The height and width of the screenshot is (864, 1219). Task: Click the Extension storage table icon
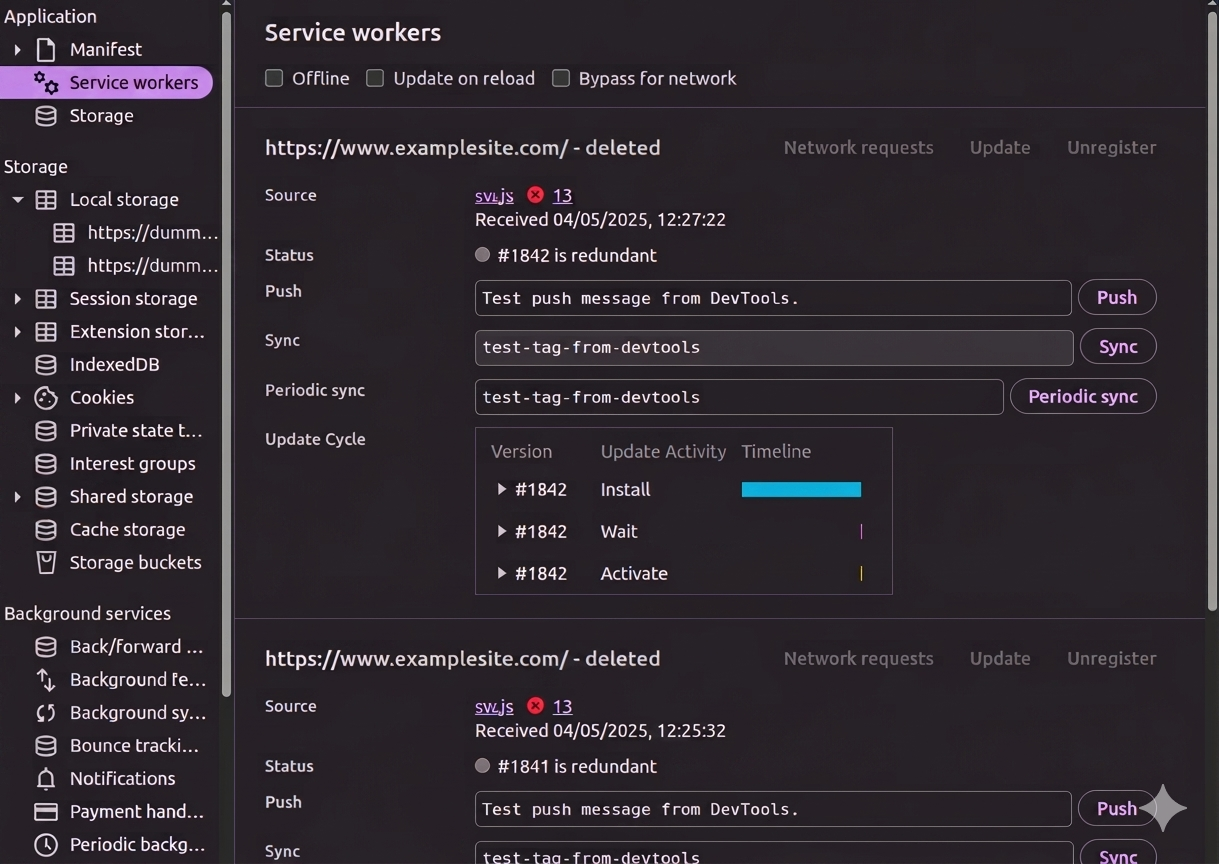point(46,331)
